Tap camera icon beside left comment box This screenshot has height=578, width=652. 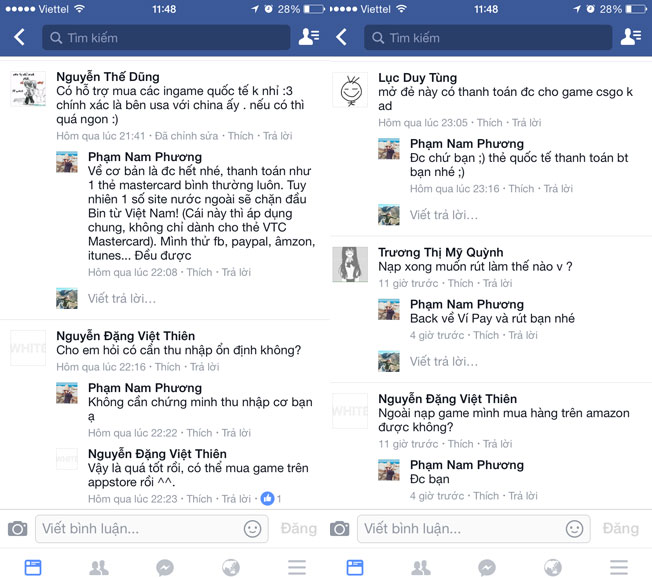coord(17,529)
